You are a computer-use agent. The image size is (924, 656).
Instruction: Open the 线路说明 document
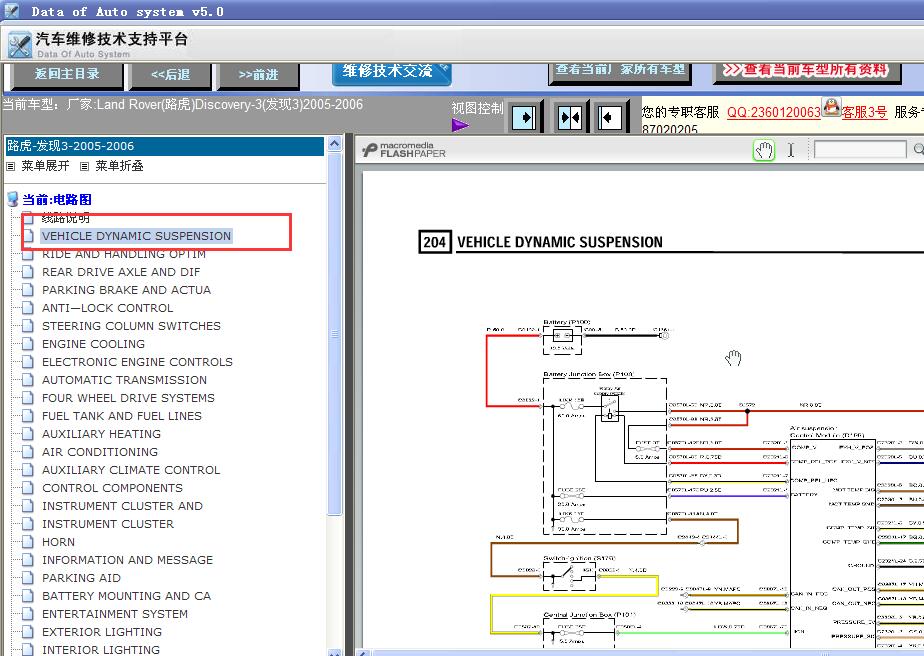(x=65, y=218)
